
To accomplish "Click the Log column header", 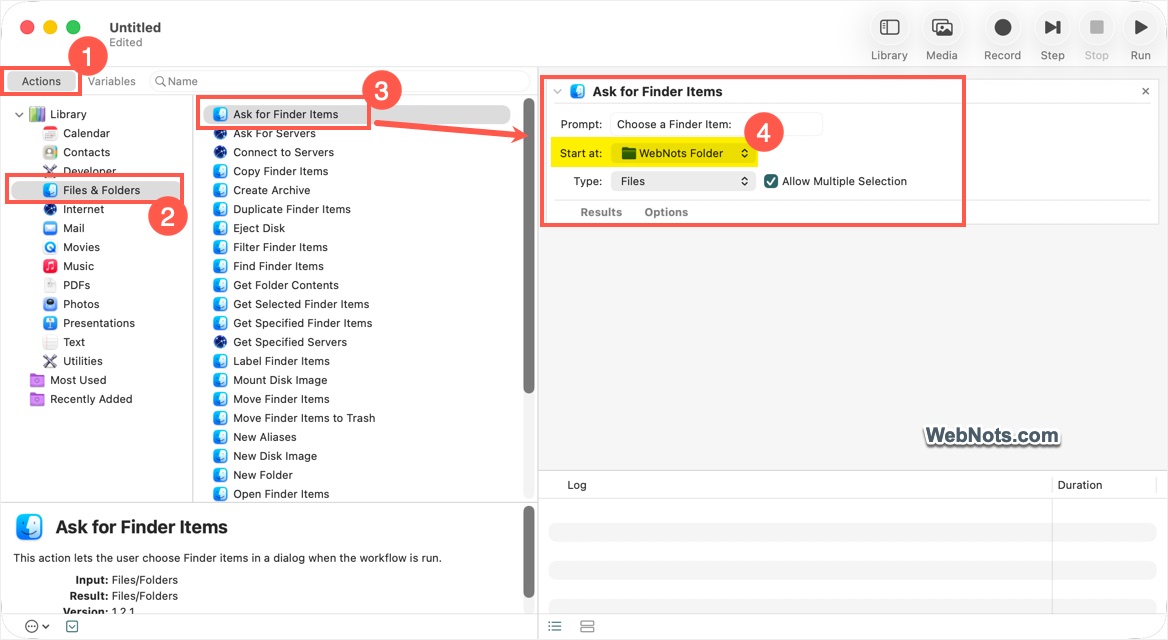I will 577,485.
